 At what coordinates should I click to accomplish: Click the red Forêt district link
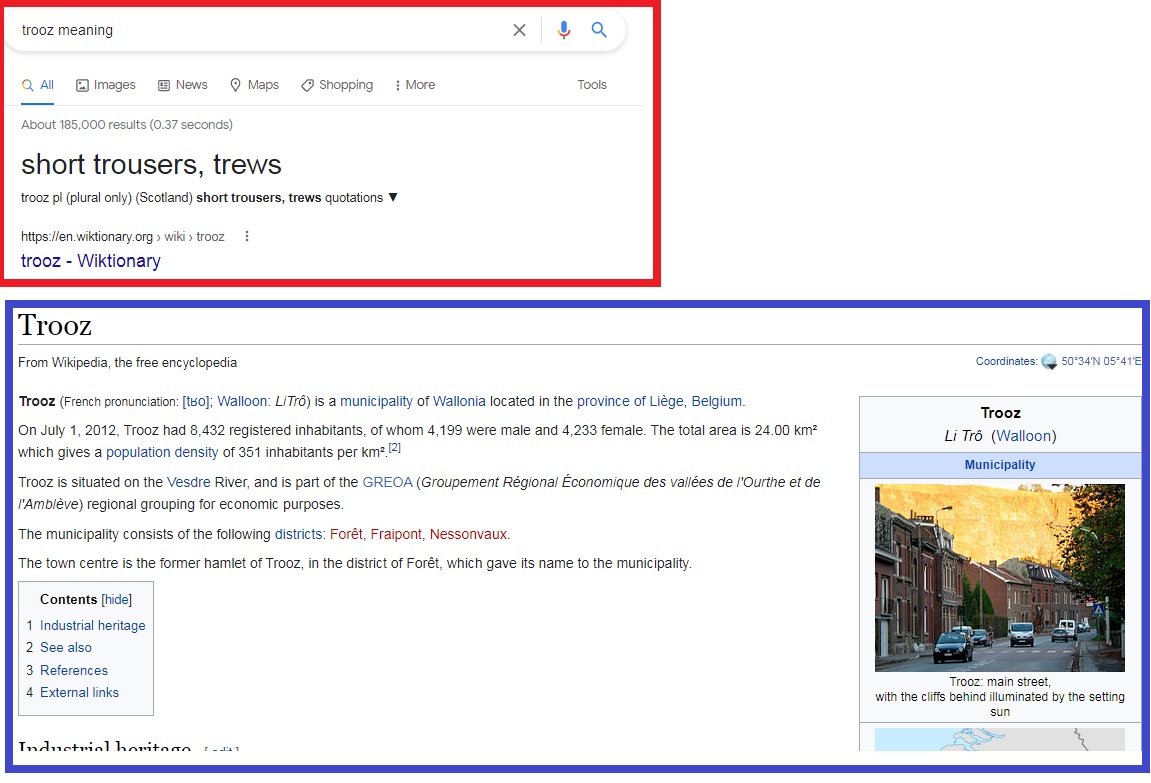[346, 534]
